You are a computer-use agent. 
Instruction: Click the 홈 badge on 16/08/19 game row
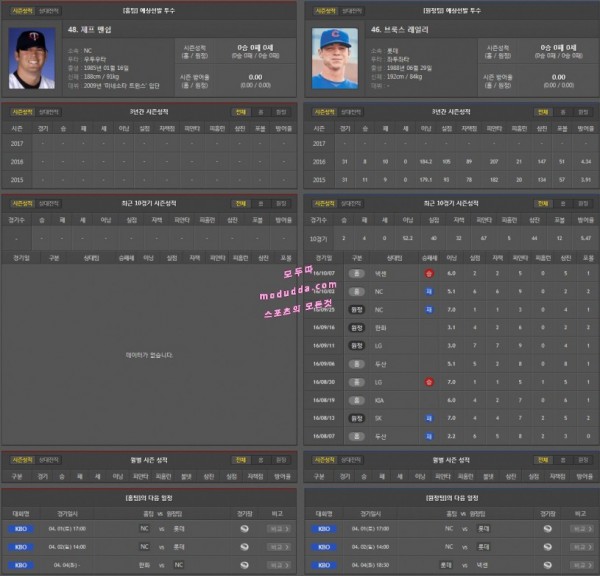pyautogui.click(x=356, y=400)
